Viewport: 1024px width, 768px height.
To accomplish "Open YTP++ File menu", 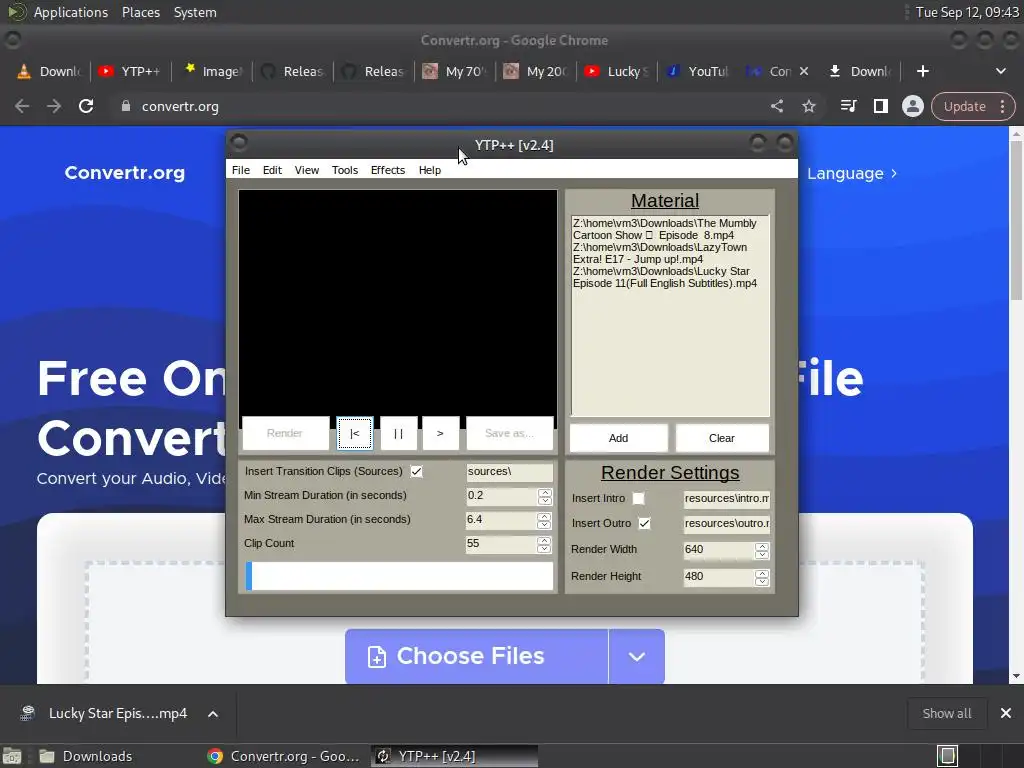I will 240,170.
